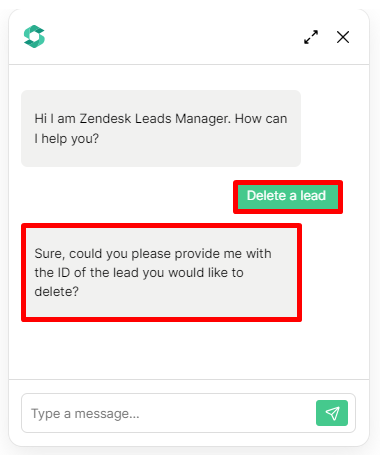Screen dimensions: 380x455
Task: Click the blank chat area below the last reply
Action: point(189,350)
